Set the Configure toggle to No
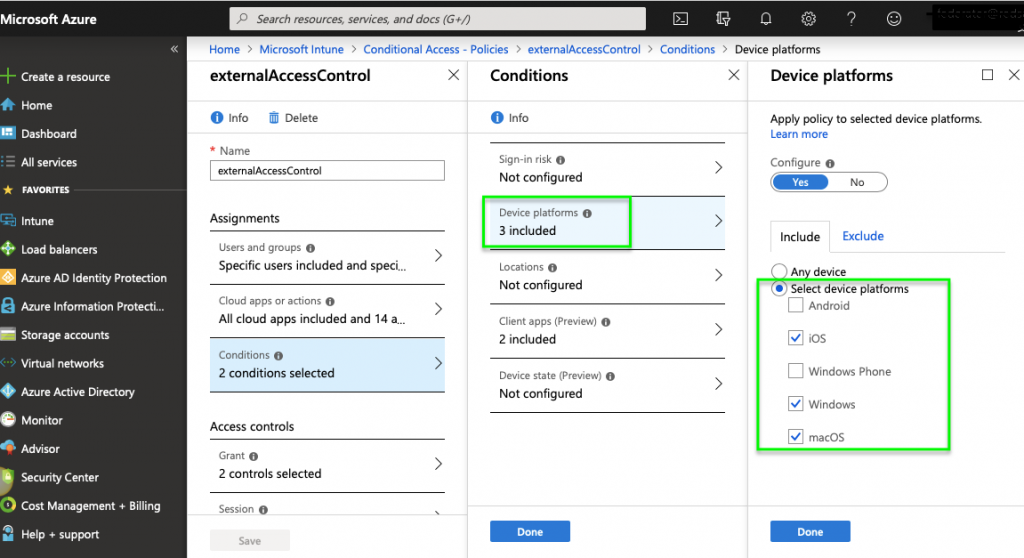This screenshot has height=558, width=1024. click(857, 182)
